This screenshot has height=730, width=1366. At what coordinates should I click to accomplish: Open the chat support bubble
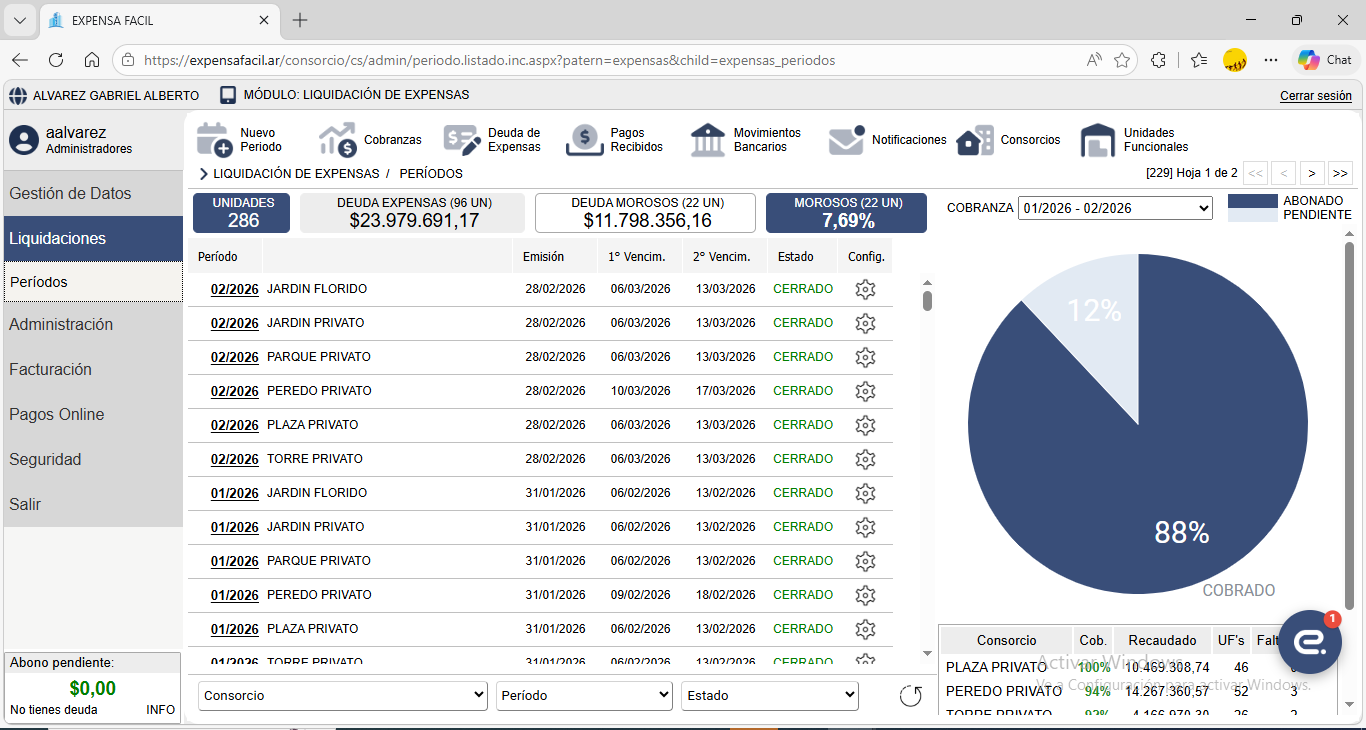1309,642
